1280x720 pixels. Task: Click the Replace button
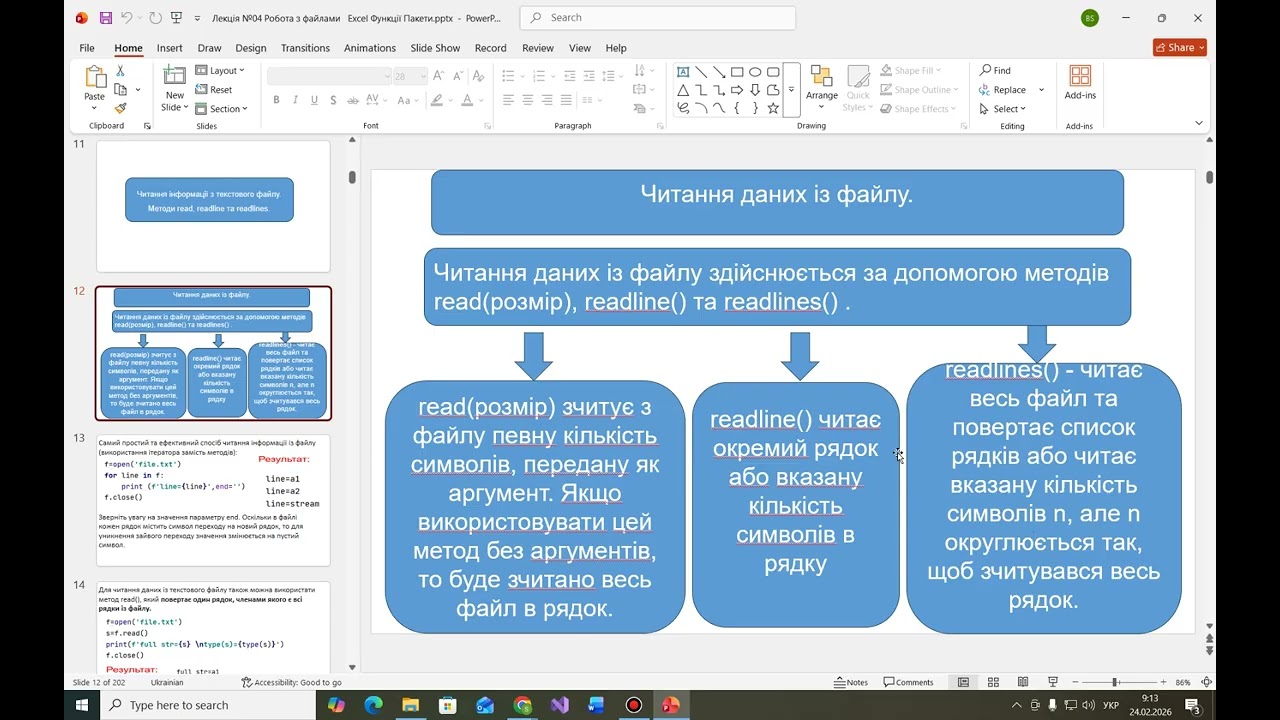[1003, 90]
